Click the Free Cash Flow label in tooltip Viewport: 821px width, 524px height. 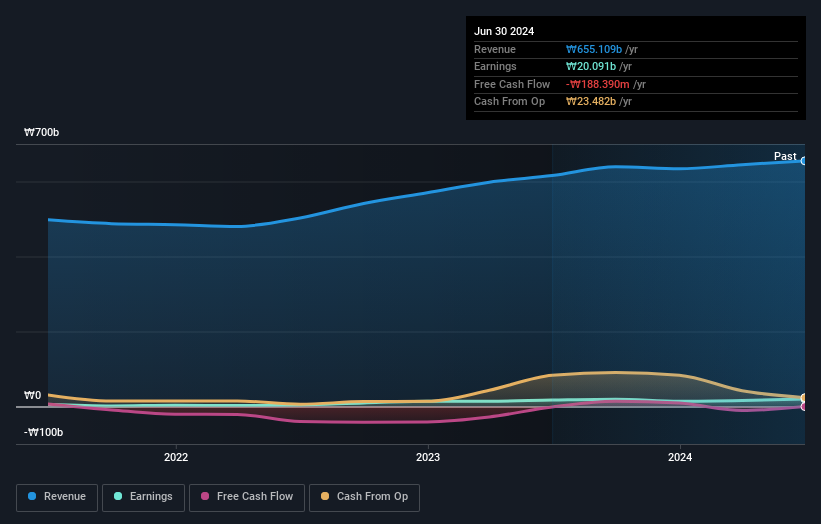coord(512,84)
